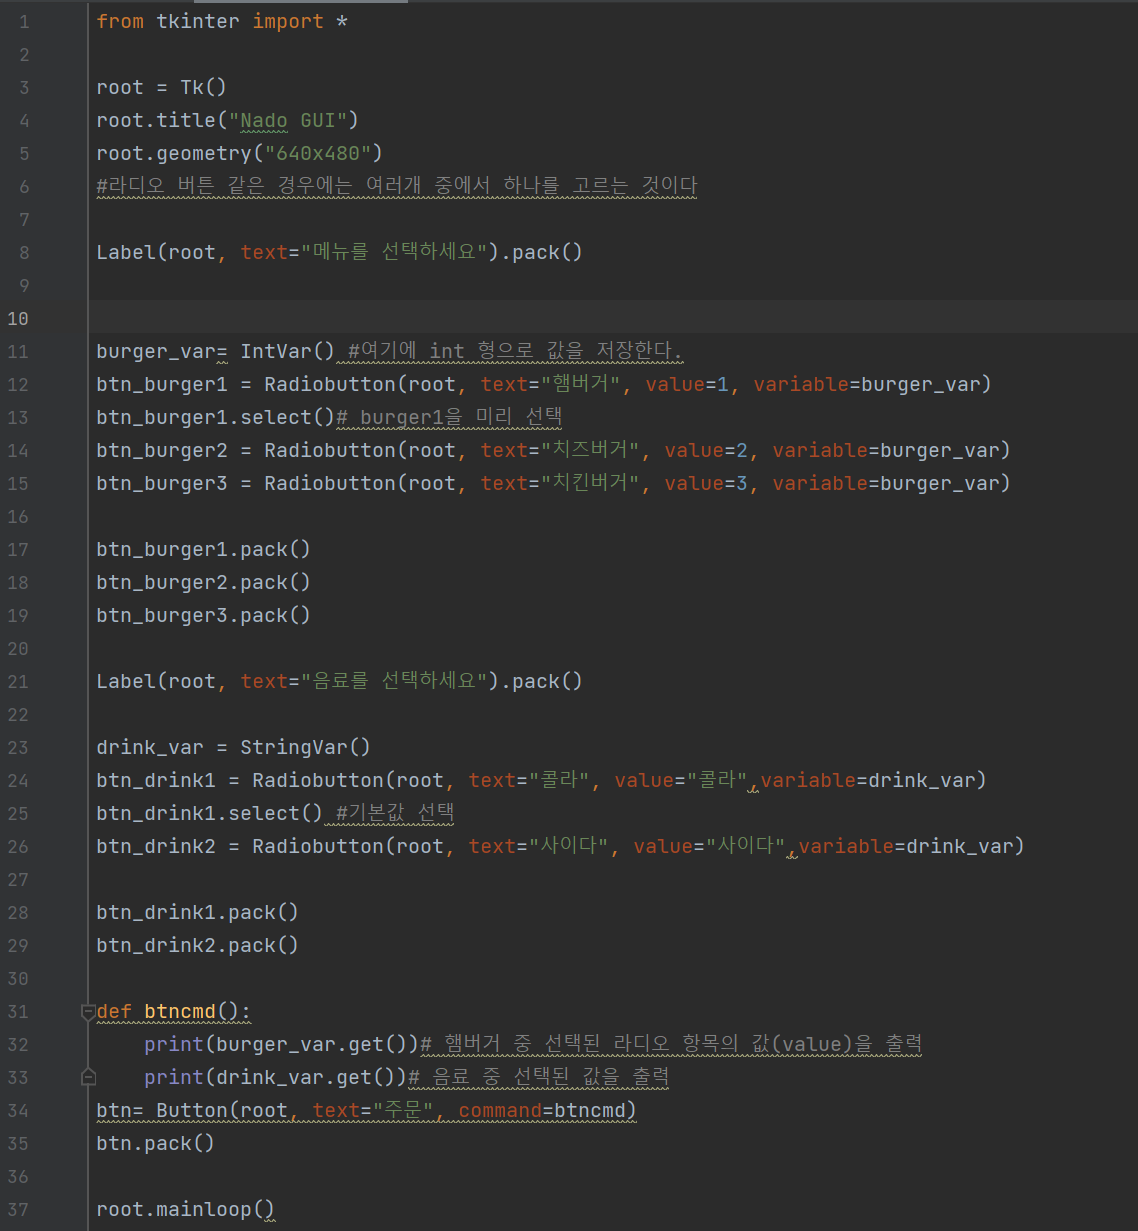This screenshot has height=1231, width=1138.
Task: Click on 'root = Tk()' statement
Action: tap(161, 87)
